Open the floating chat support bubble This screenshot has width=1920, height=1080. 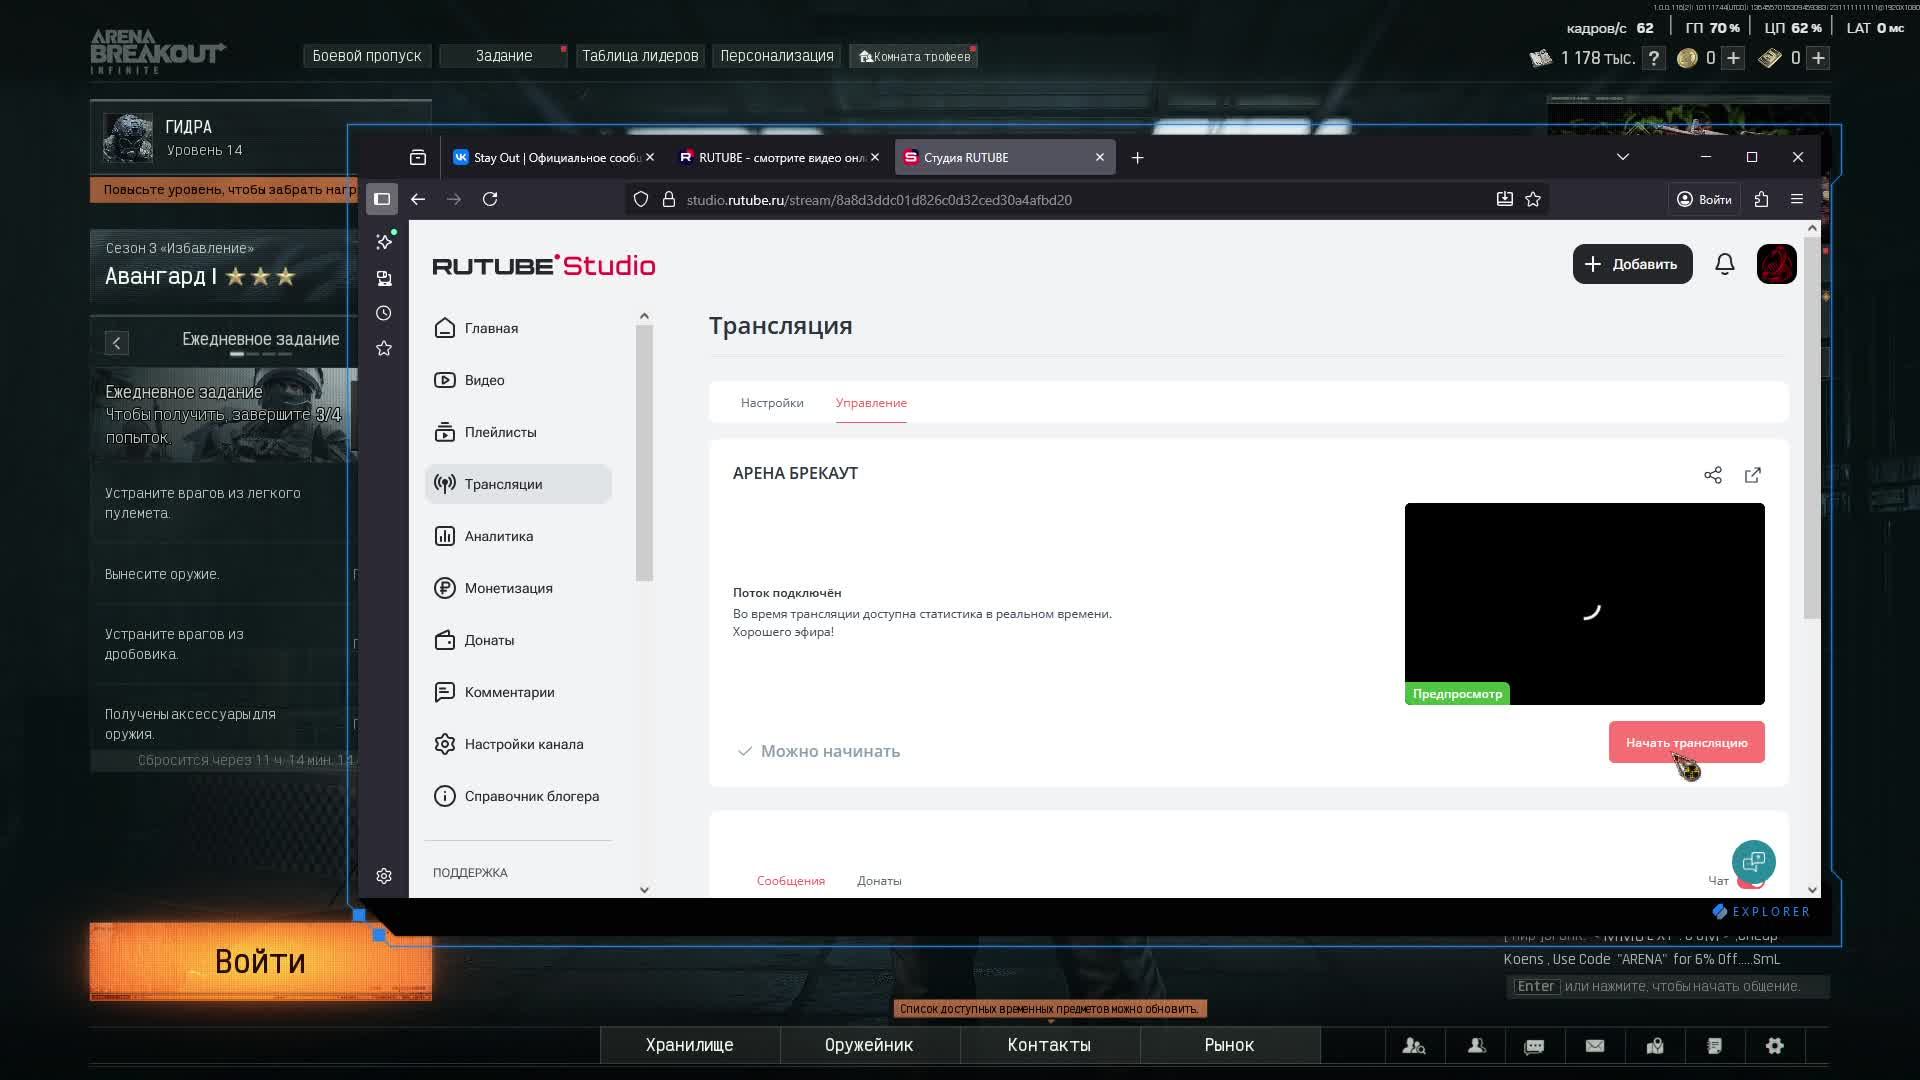pos(1753,861)
